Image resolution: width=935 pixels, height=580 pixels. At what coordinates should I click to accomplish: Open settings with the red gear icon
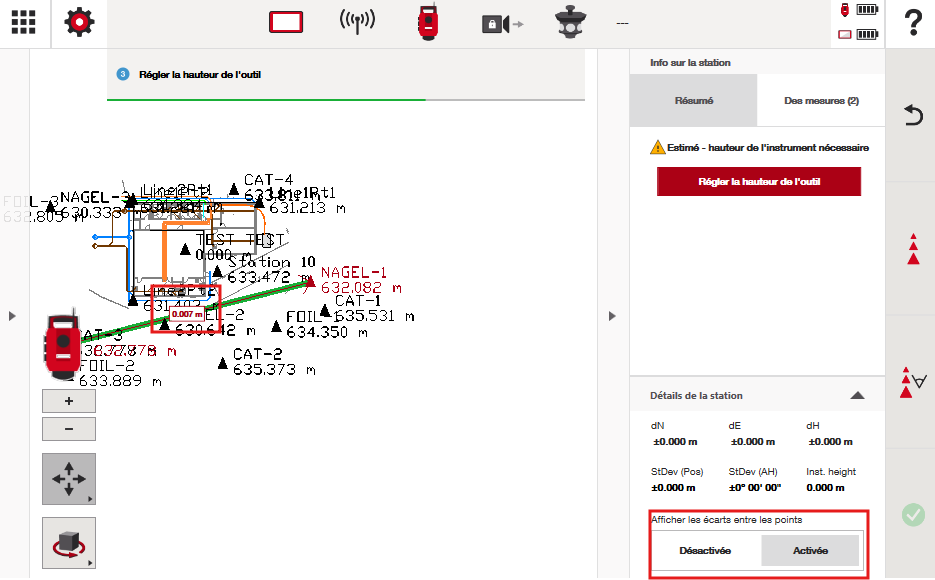point(79,23)
